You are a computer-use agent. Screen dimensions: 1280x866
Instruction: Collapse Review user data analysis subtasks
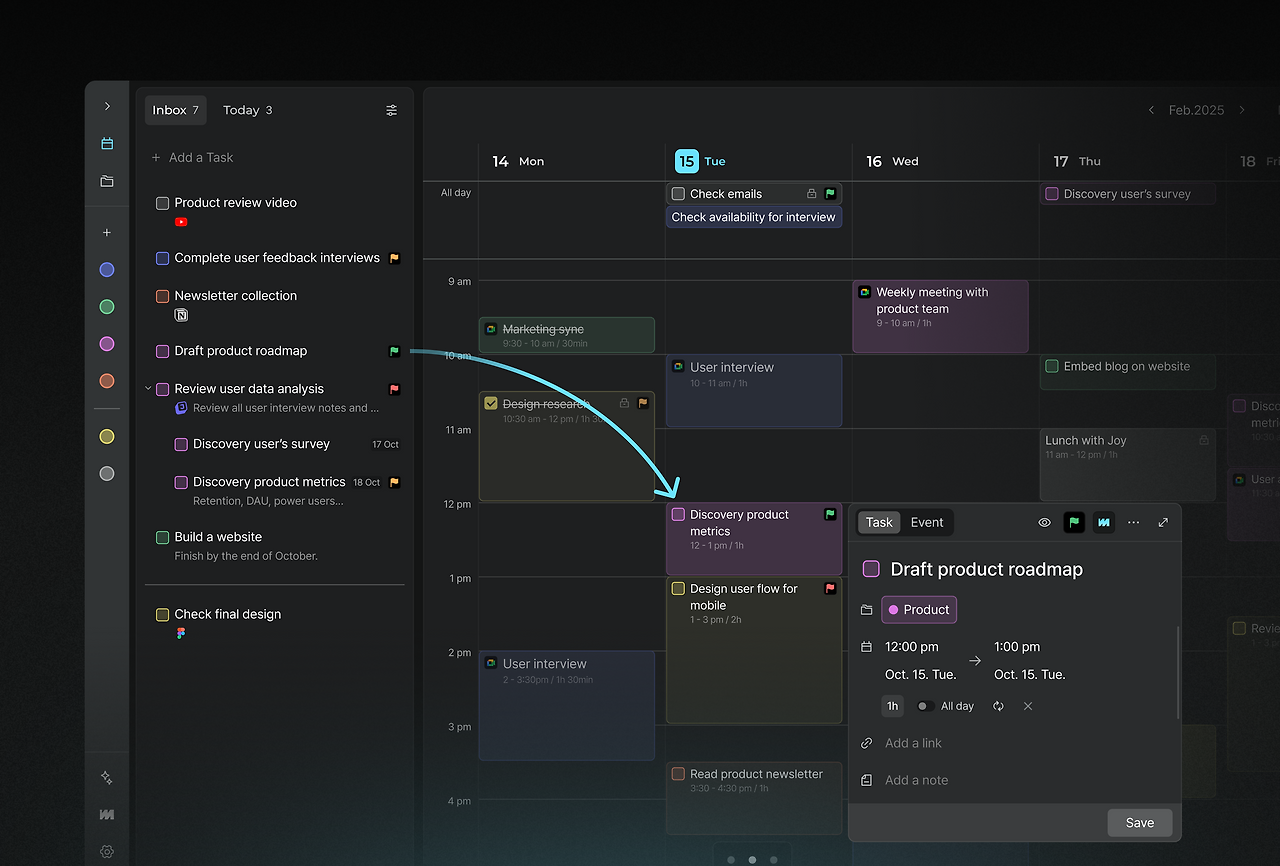point(149,389)
